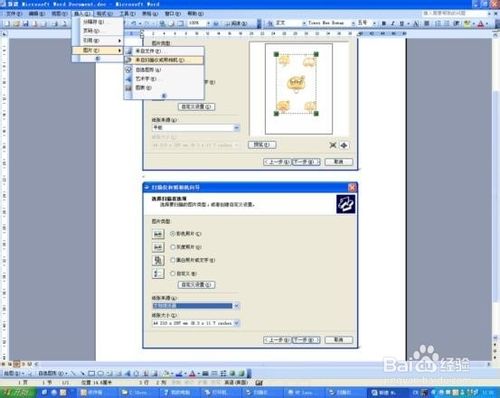This screenshot has height=398, width=500.
Task: Open Fill Color on drawing toolbar
Action: [167, 373]
